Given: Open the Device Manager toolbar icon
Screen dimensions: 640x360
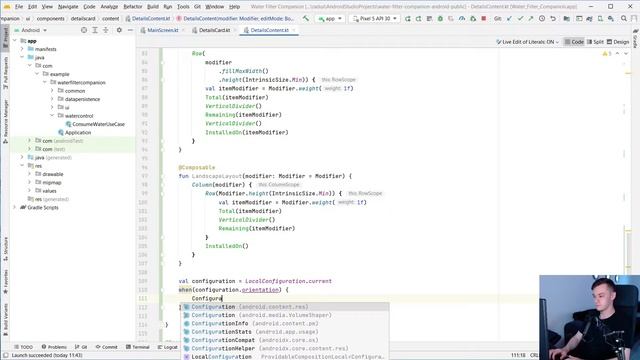Looking at the screenshot, I should pos(600,18).
